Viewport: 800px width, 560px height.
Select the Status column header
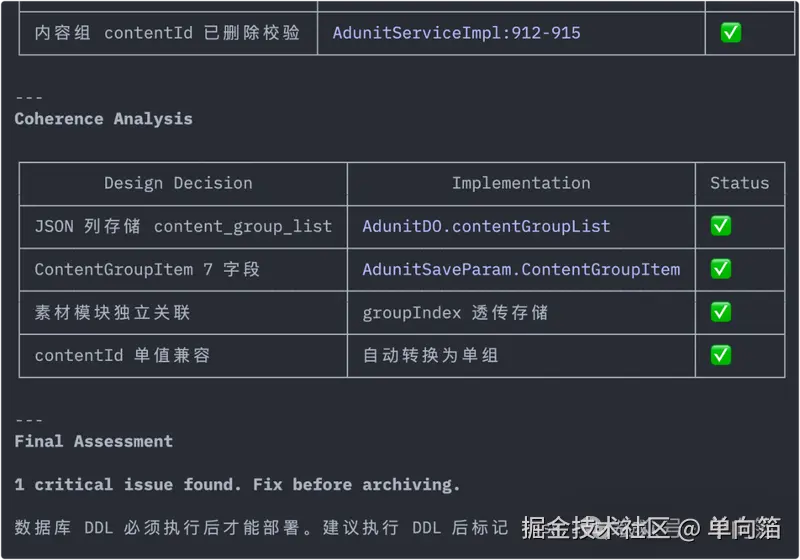(739, 183)
